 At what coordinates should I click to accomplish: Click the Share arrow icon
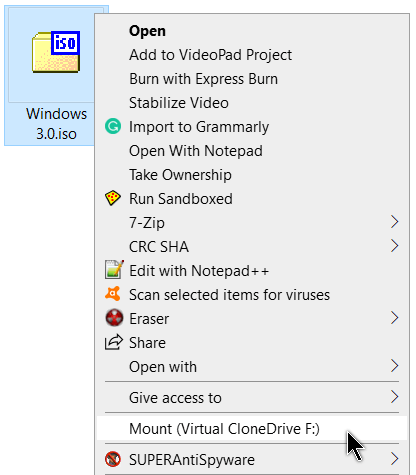114,342
